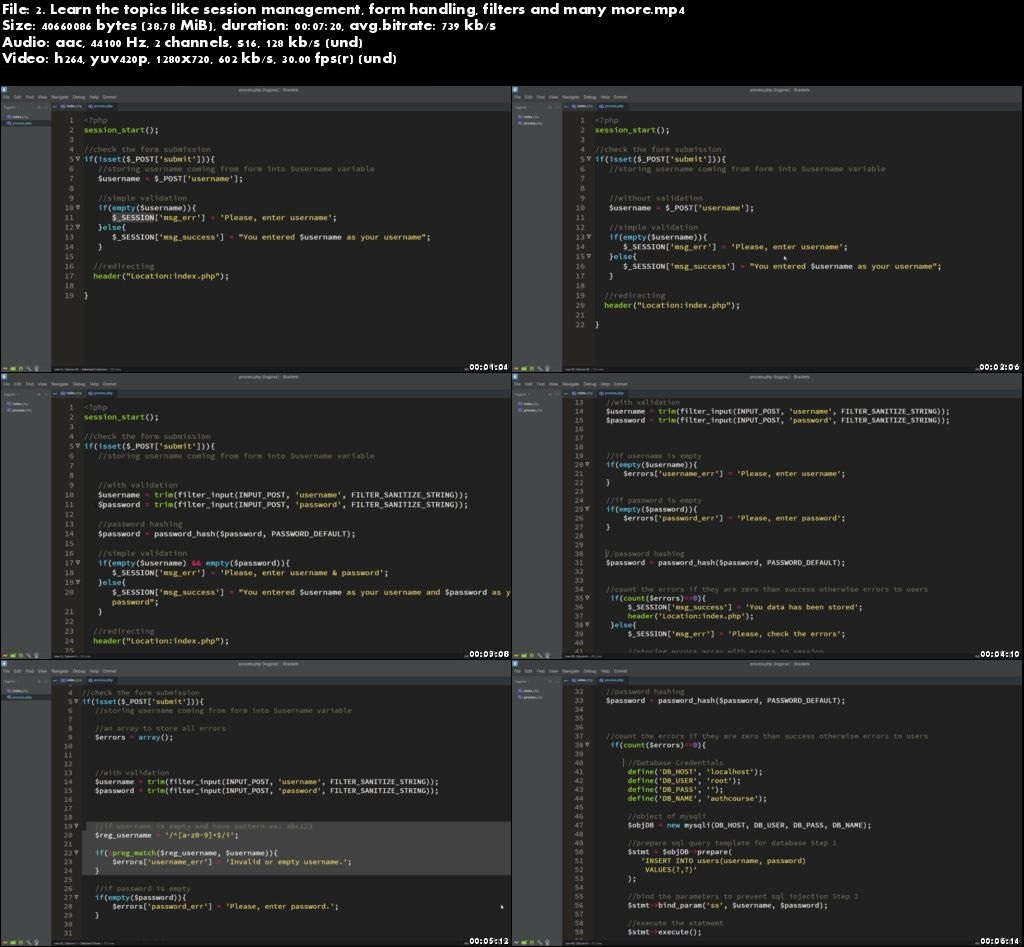The width and height of the screenshot is (1024, 947).
Task: Collapse line 5 fold triangle in 00:01:04 frame
Action: pos(77,159)
